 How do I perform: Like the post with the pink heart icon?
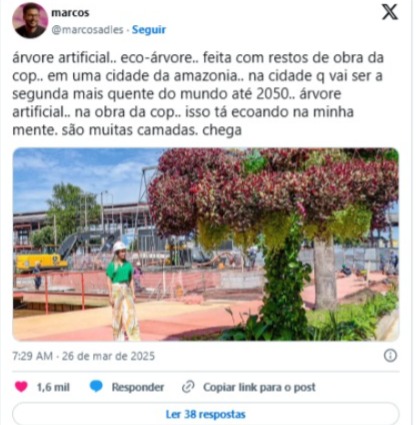21,387
